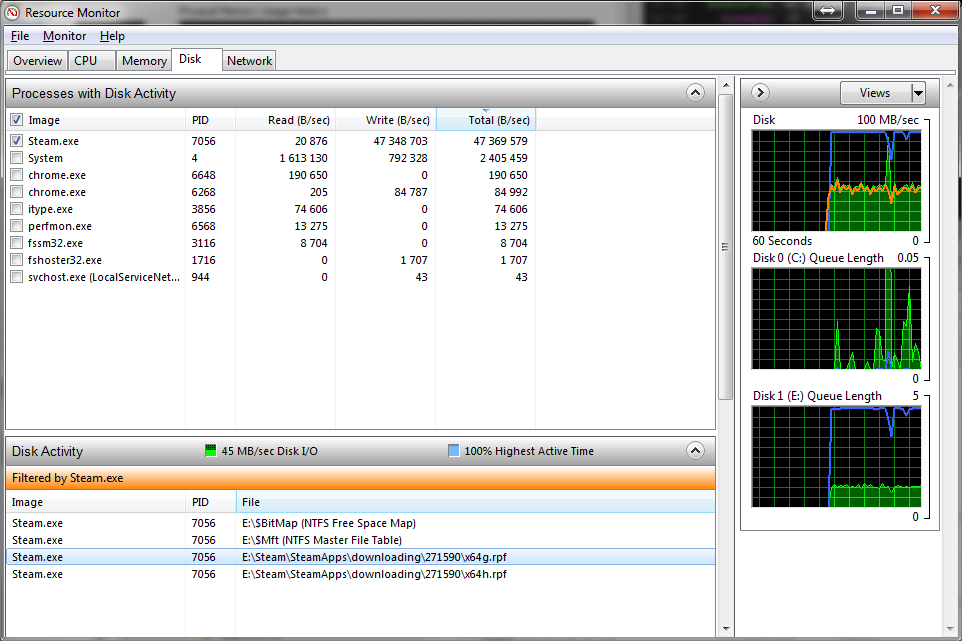This screenshot has height=641, width=962.
Task: Switch to the CPU tab
Action: point(86,61)
